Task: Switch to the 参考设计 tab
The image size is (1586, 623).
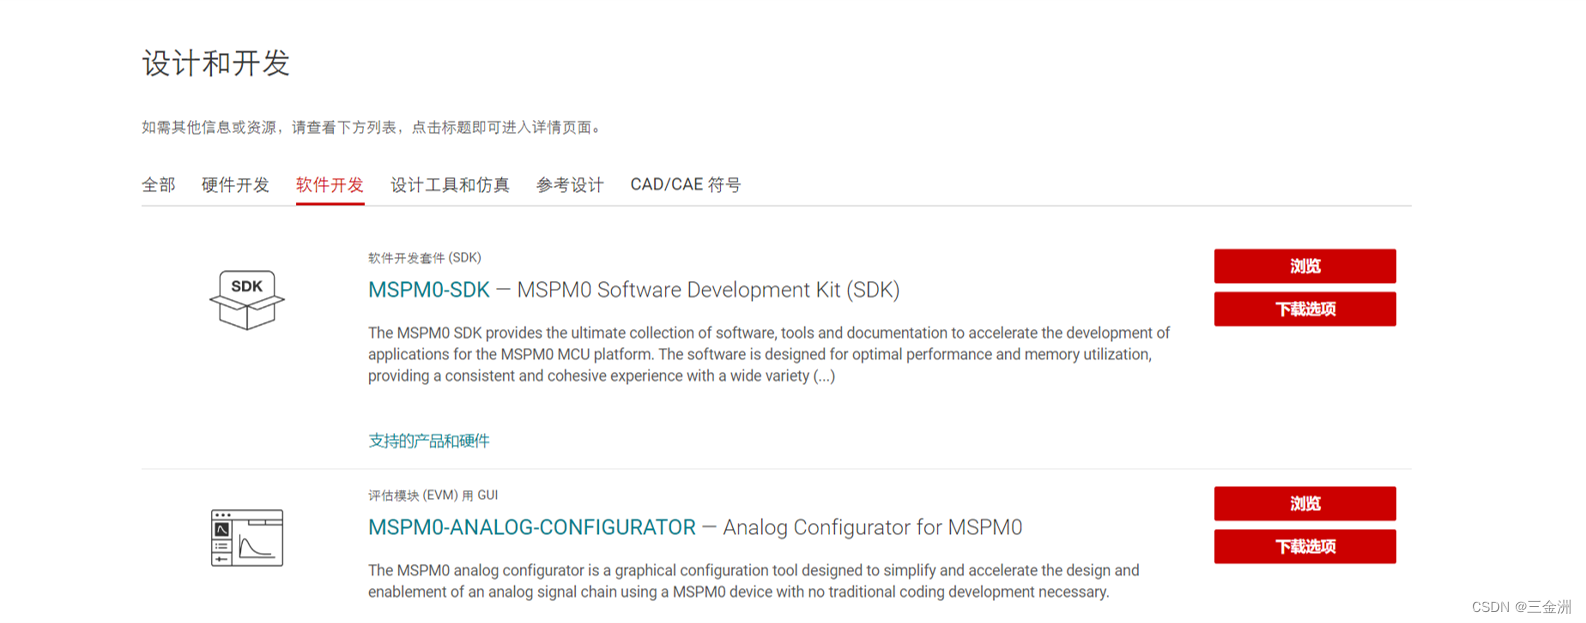Action: 570,185
